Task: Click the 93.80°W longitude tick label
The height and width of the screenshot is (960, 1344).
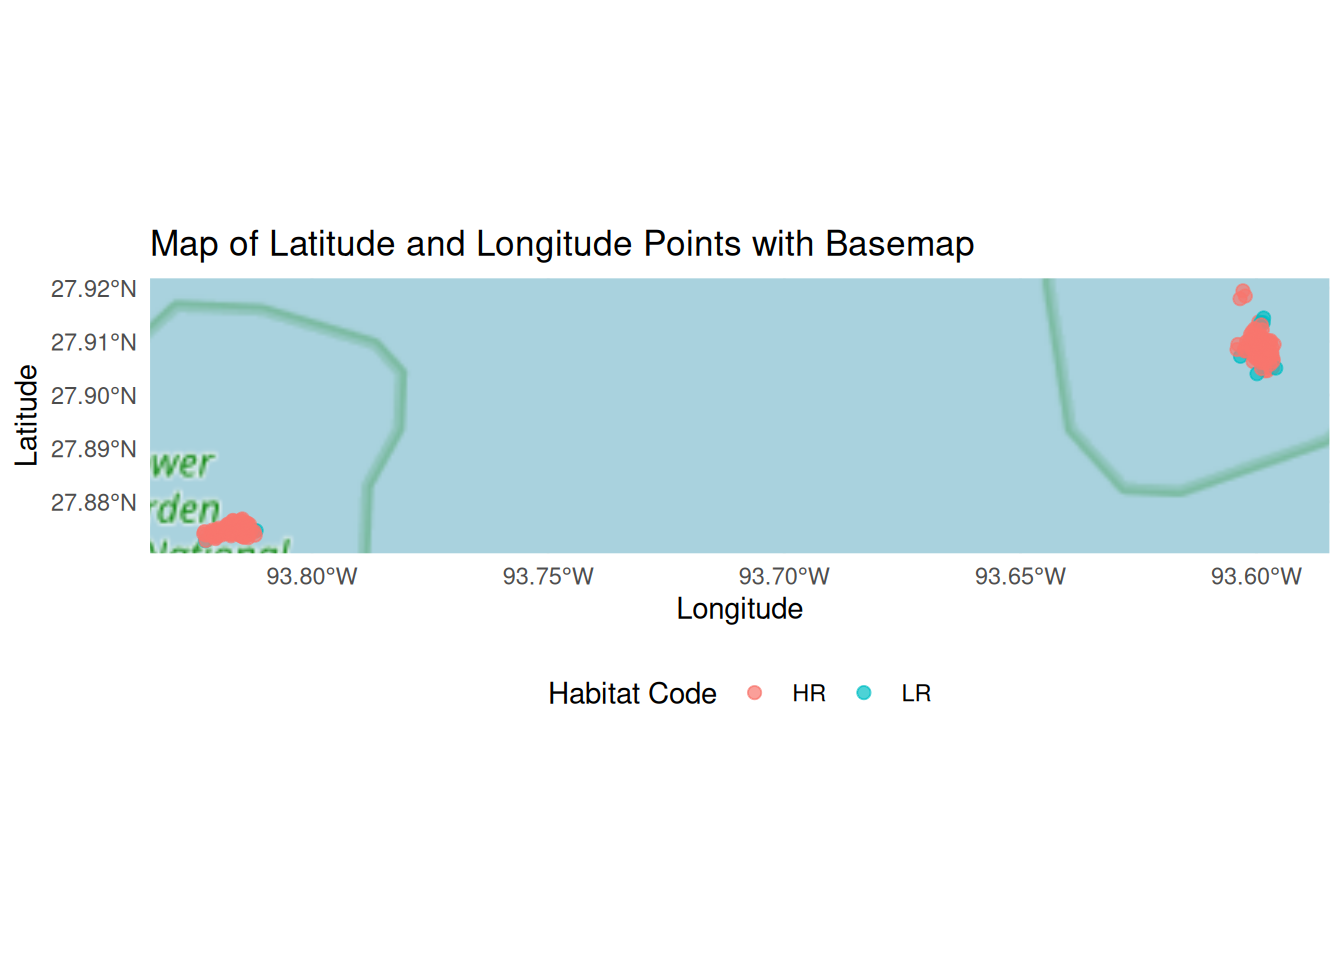Action: [312, 577]
